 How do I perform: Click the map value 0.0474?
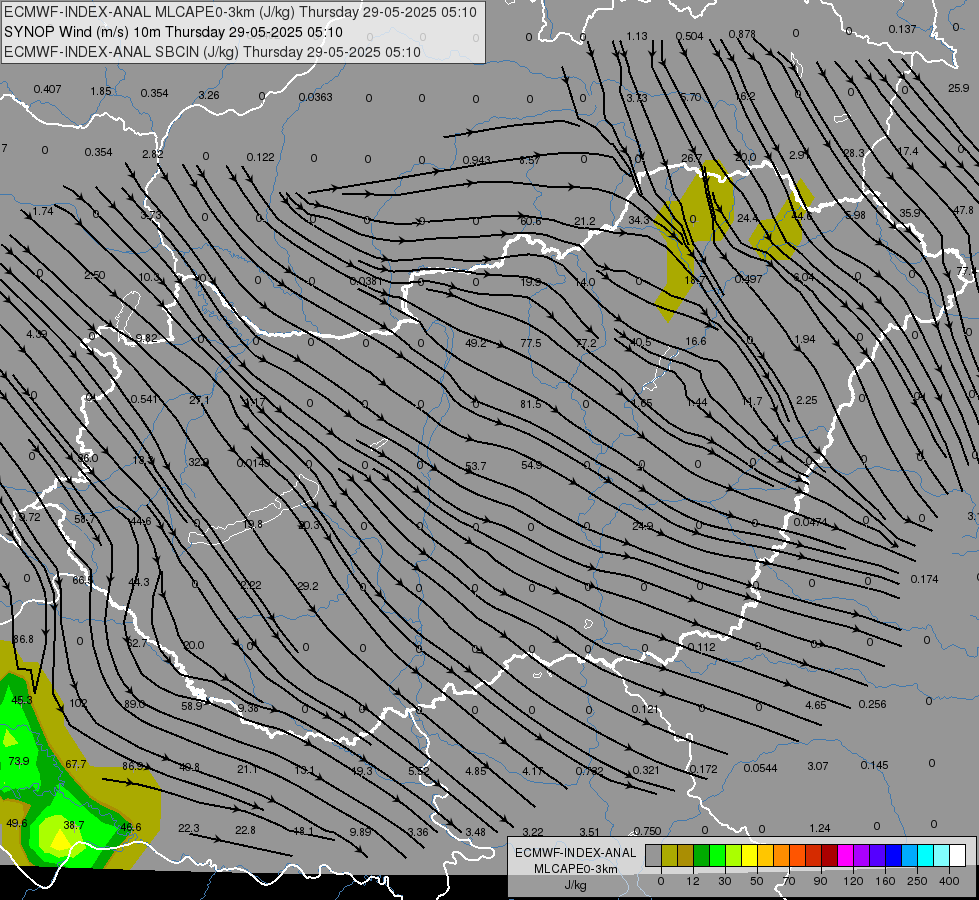click(x=810, y=522)
